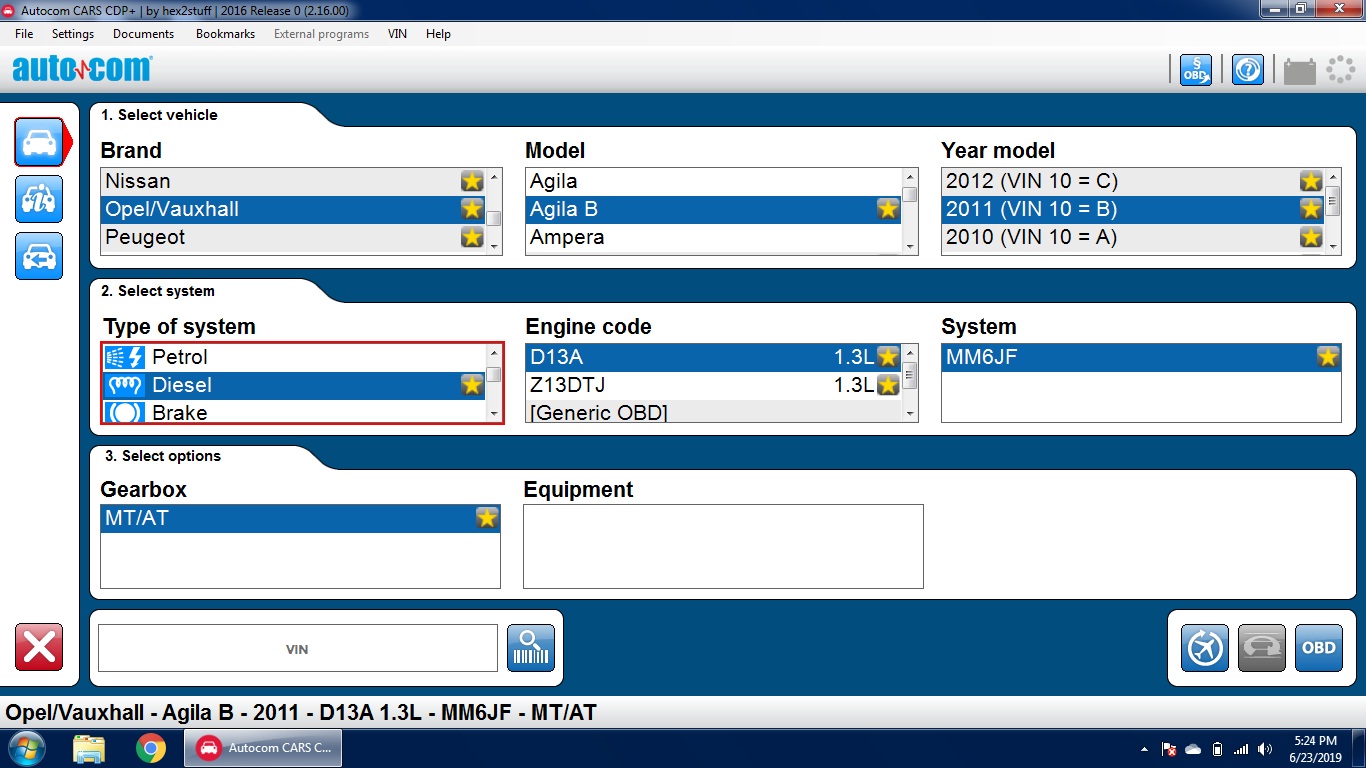The image size is (1366, 768).
Task: Open the Bookmarks menu
Action: pyautogui.click(x=225, y=33)
